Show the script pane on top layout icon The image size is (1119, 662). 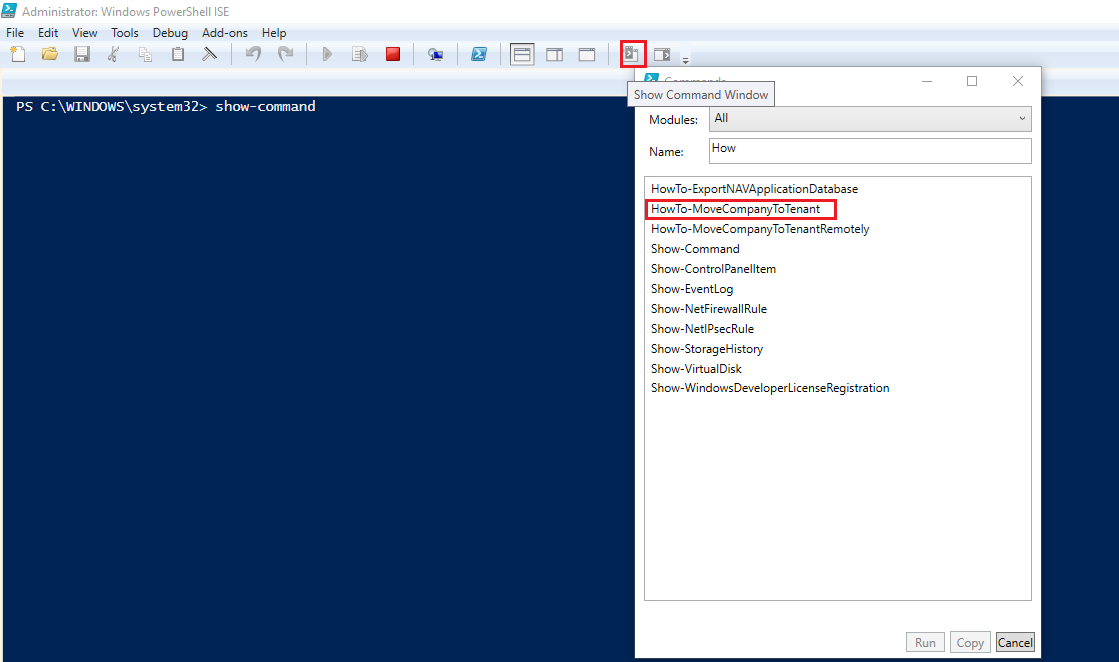tap(522, 54)
